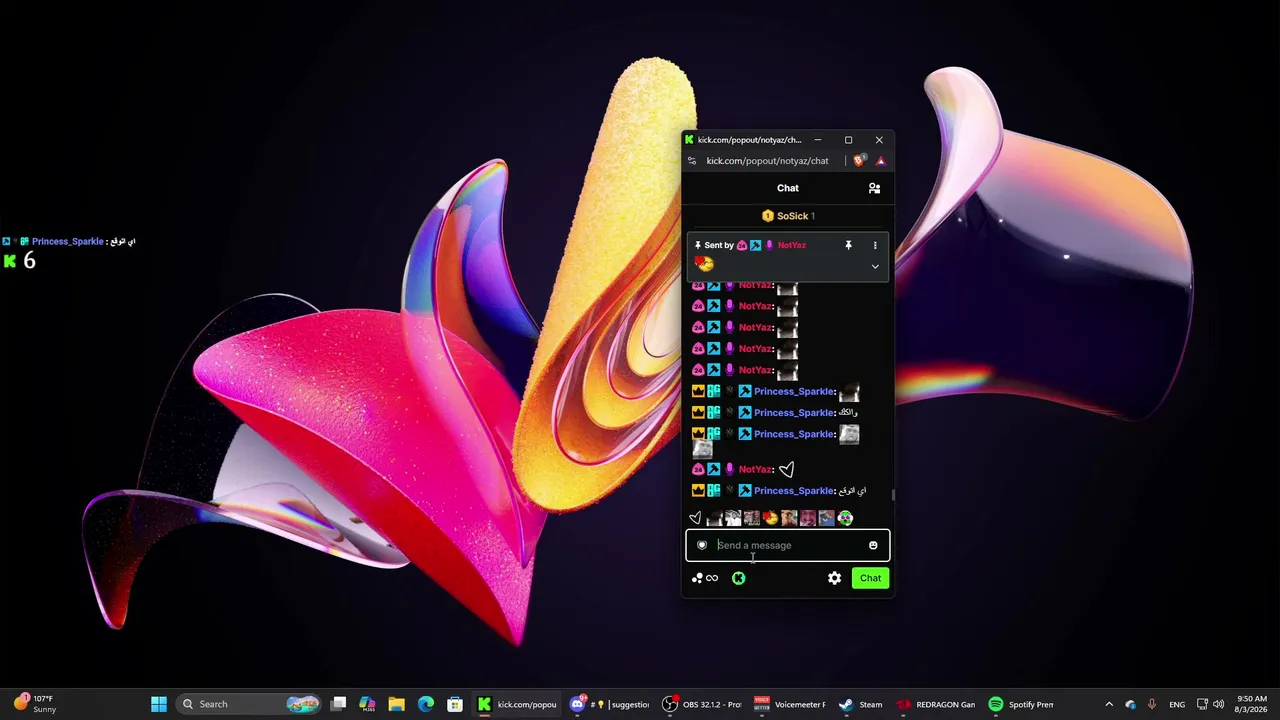The width and height of the screenshot is (1280, 720).
Task: Open chat settings gear icon
Action: pos(834,578)
